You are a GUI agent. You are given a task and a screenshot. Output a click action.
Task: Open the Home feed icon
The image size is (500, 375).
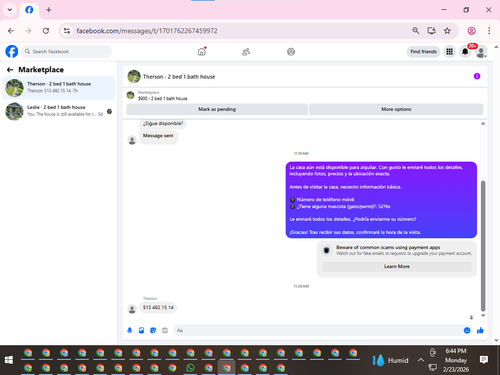point(202,52)
